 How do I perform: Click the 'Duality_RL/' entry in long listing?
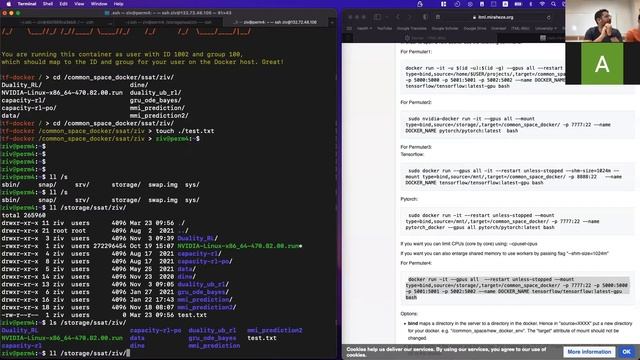click(110, 238)
